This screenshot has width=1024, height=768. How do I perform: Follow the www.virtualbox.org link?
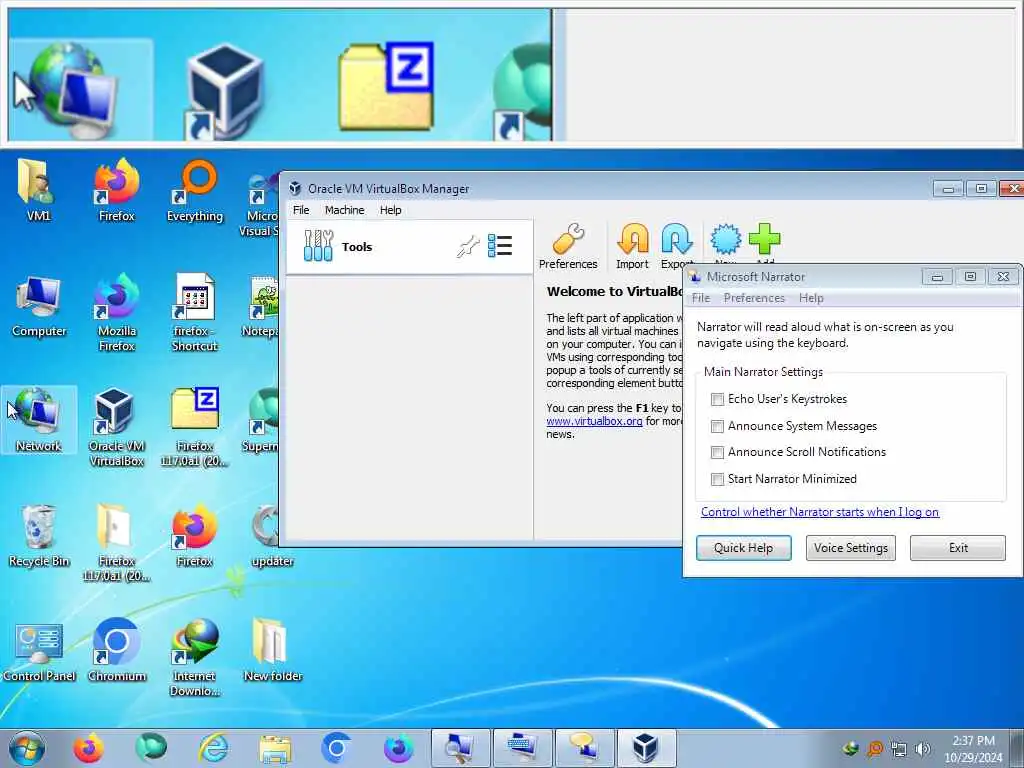pos(594,421)
